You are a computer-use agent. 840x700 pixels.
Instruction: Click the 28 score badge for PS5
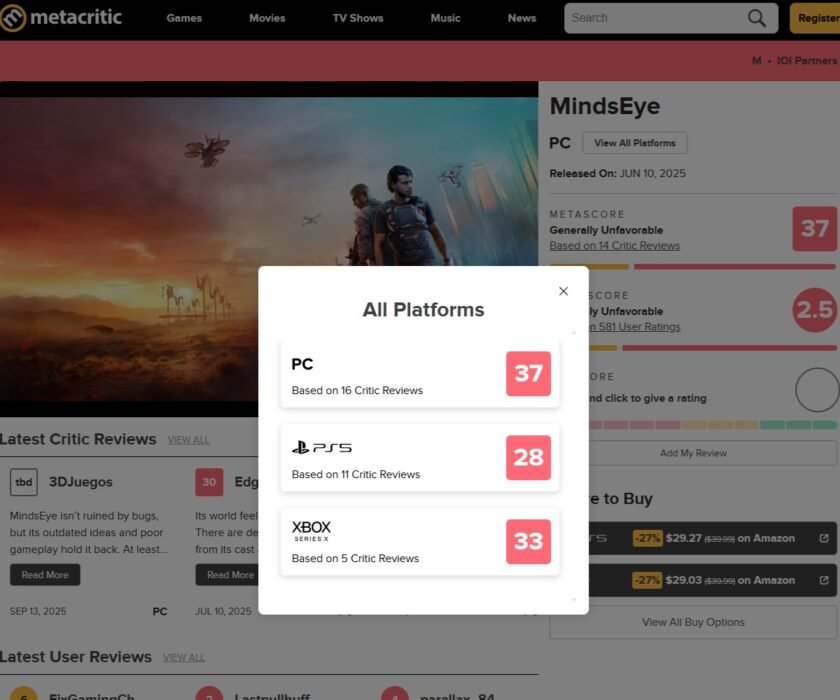[528, 457]
